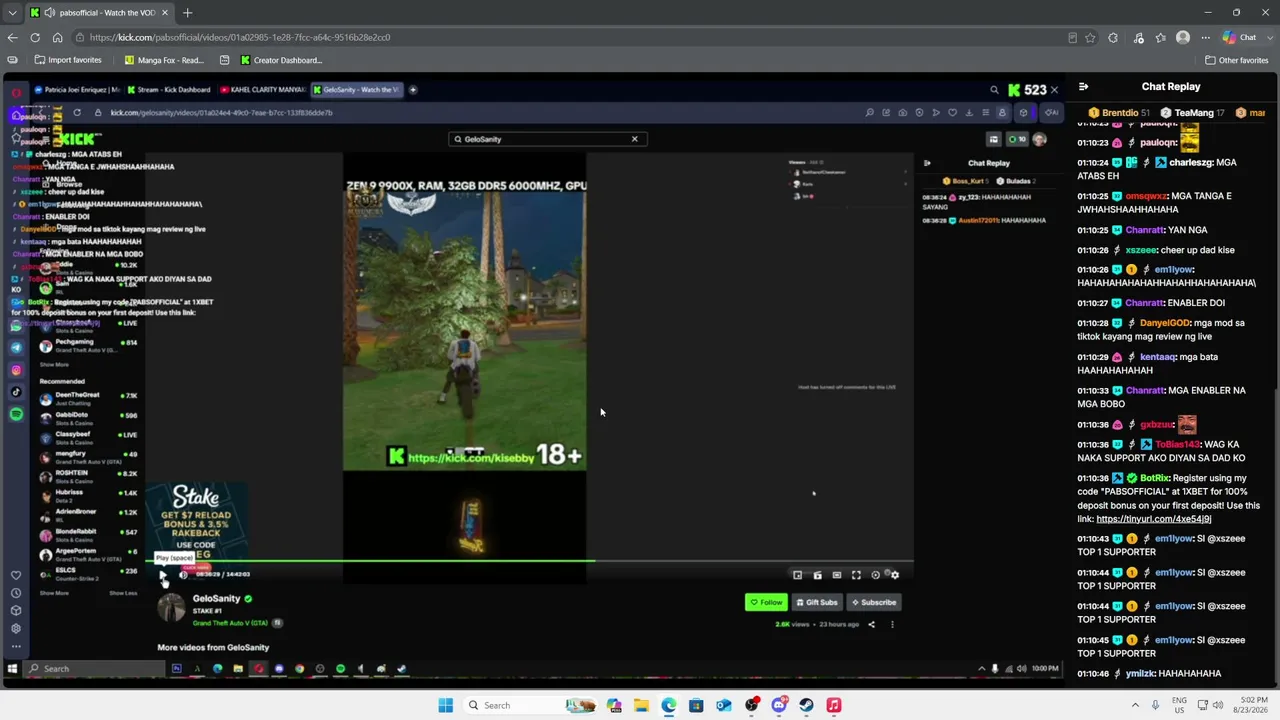
Task: Click the Gift Subs button
Action: [x=817, y=602]
